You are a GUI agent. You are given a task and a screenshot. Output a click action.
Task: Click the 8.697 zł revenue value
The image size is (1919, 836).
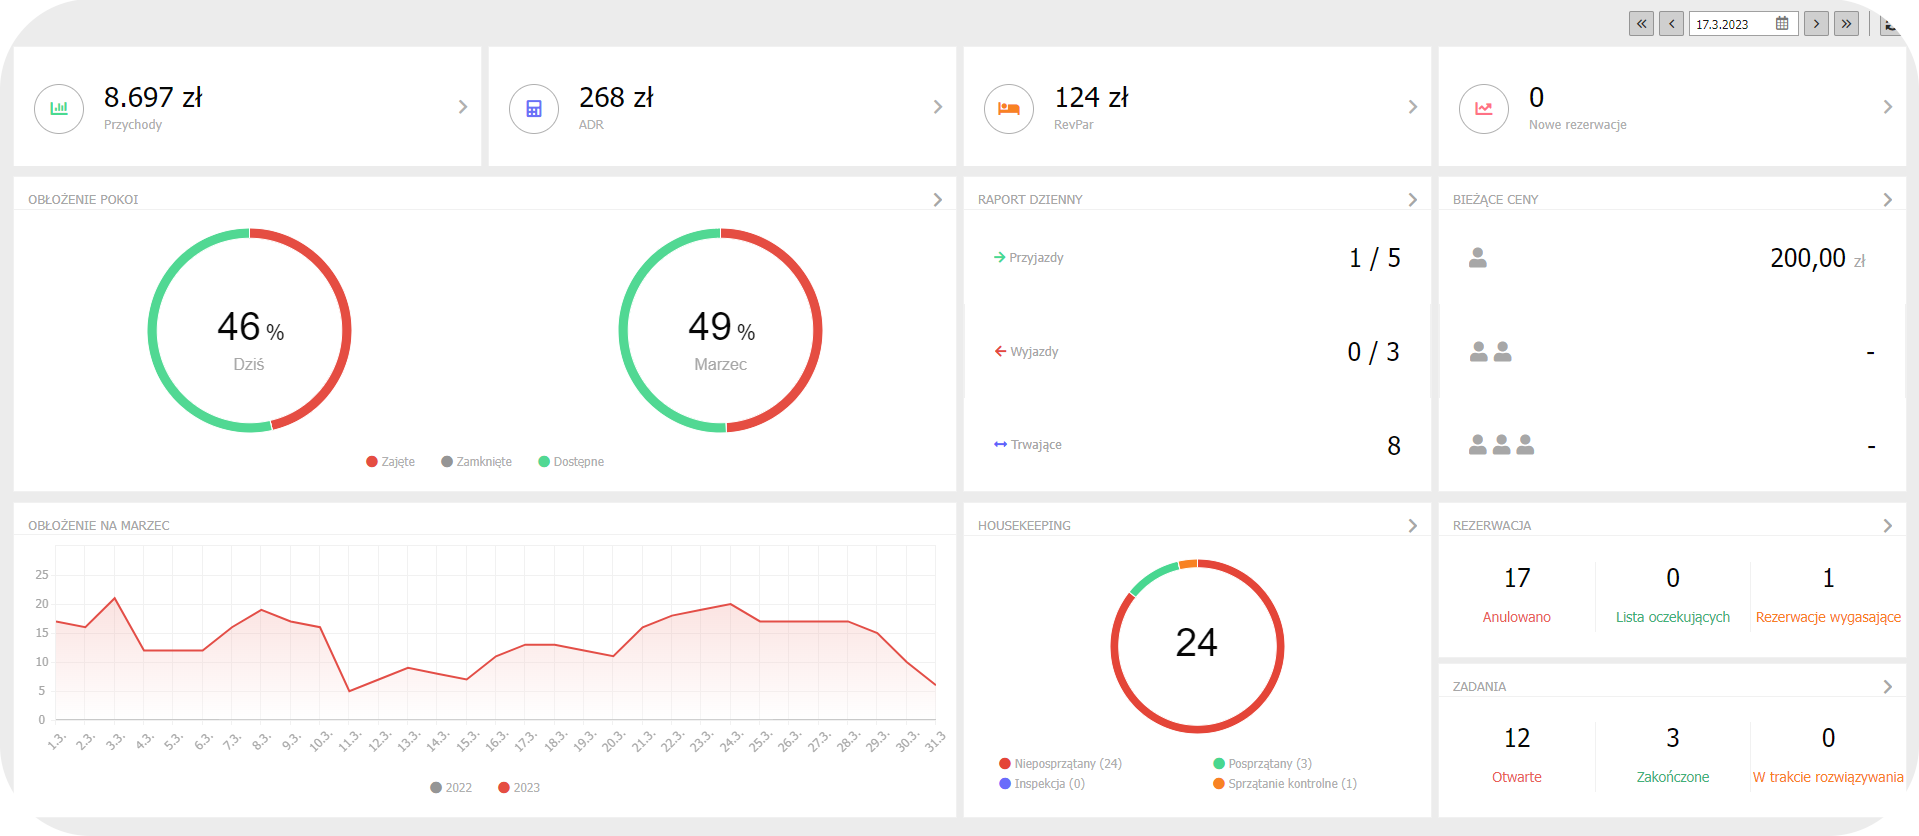pos(153,97)
